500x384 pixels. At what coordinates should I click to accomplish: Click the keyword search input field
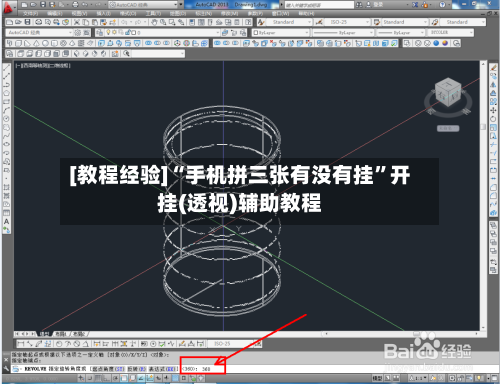pyautogui.click(x=319, y=5)
